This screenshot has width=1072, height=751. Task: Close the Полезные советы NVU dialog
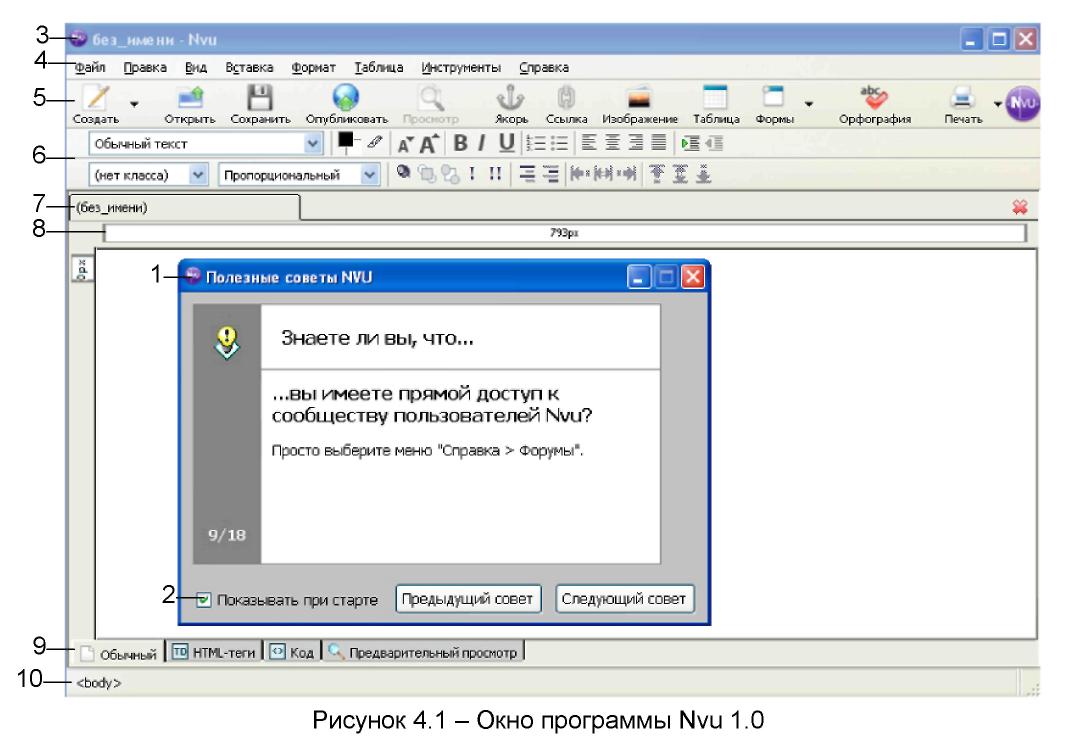[x=693, y=277]
